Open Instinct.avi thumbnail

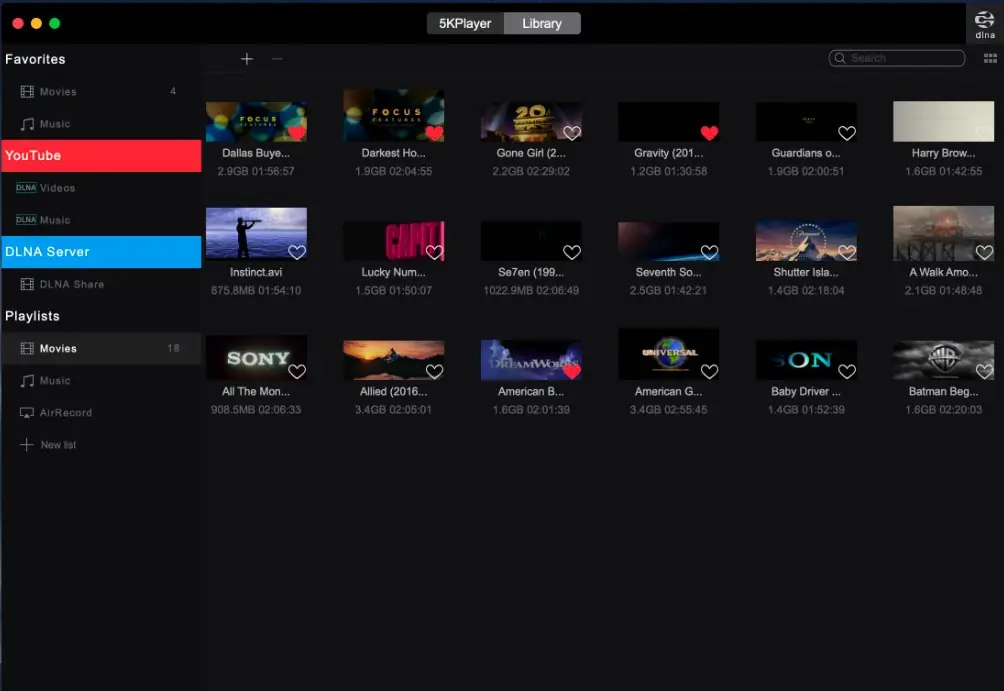(x=256, y=234)
